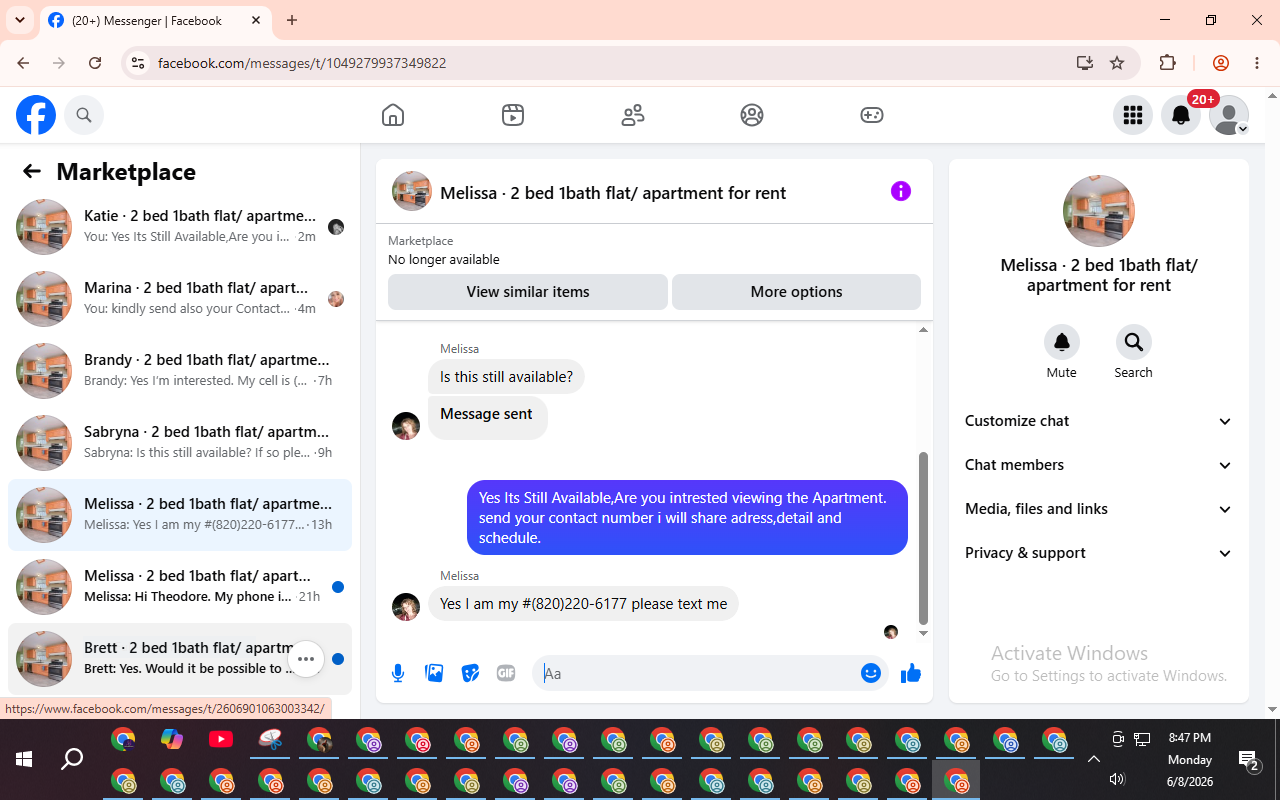Send a thumbs-up like
Image resolution: width=1280 pixels, height=800 pixels.
(910, 673)
